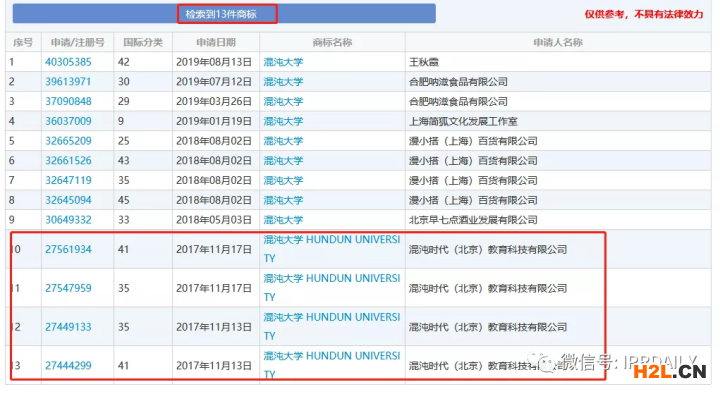Open 混沌大学 trademark name in row 1
The width and height of the screenshot is (720, 394).
point(283,62)
